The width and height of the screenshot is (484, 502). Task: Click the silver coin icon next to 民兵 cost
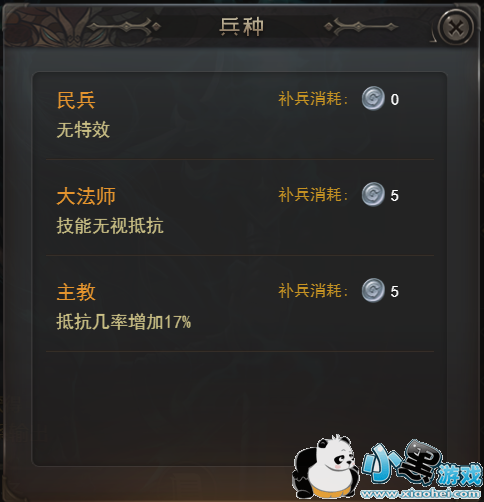click(x=373, y=99)
